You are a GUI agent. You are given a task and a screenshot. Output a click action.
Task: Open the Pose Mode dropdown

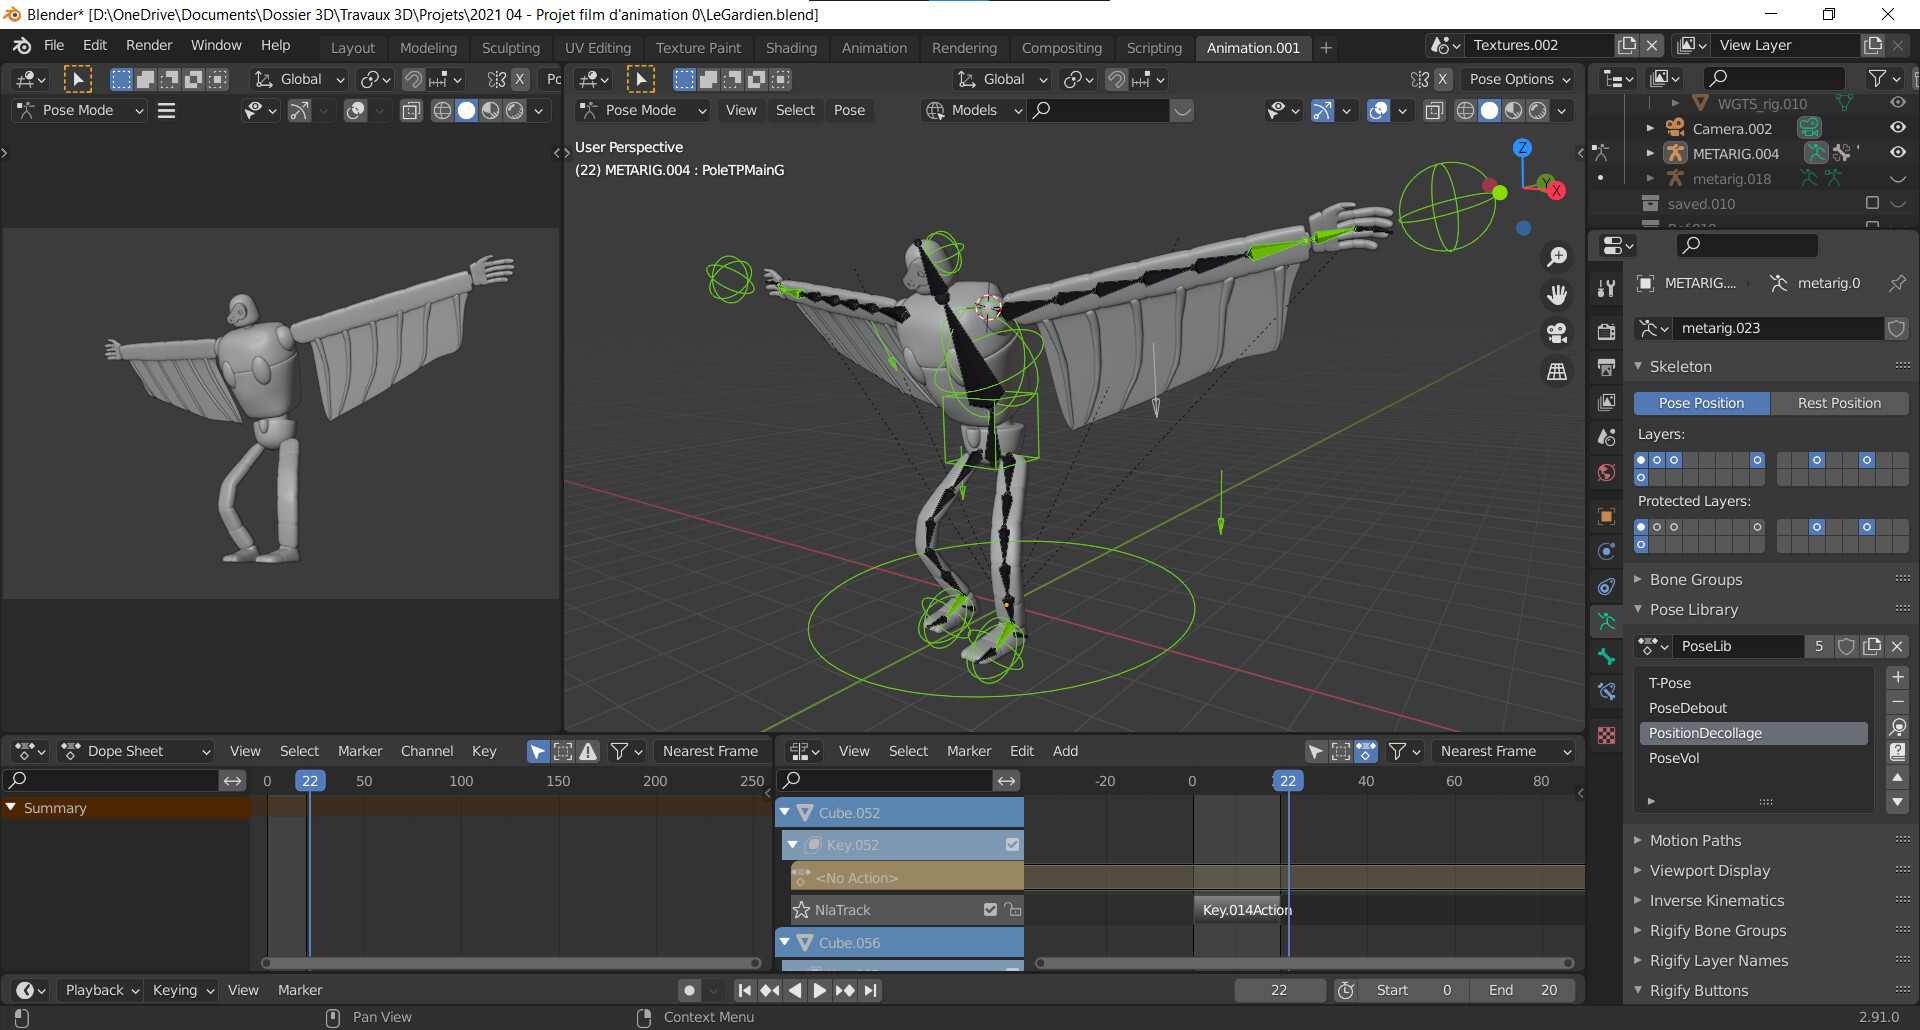pyautogui.click(x=641, y=110)
